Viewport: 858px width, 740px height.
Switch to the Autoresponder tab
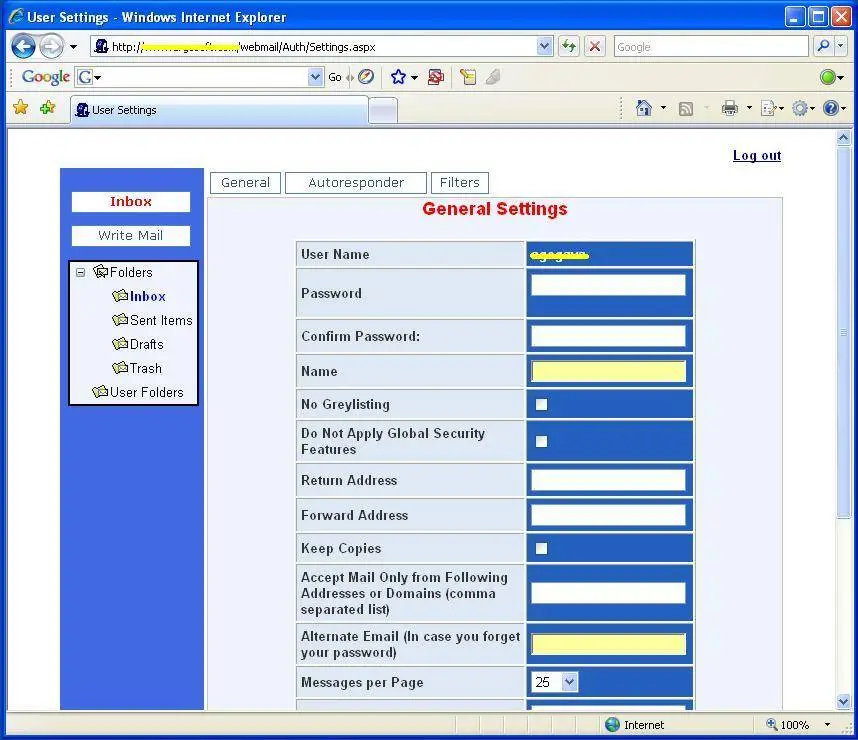pos(356,182)
